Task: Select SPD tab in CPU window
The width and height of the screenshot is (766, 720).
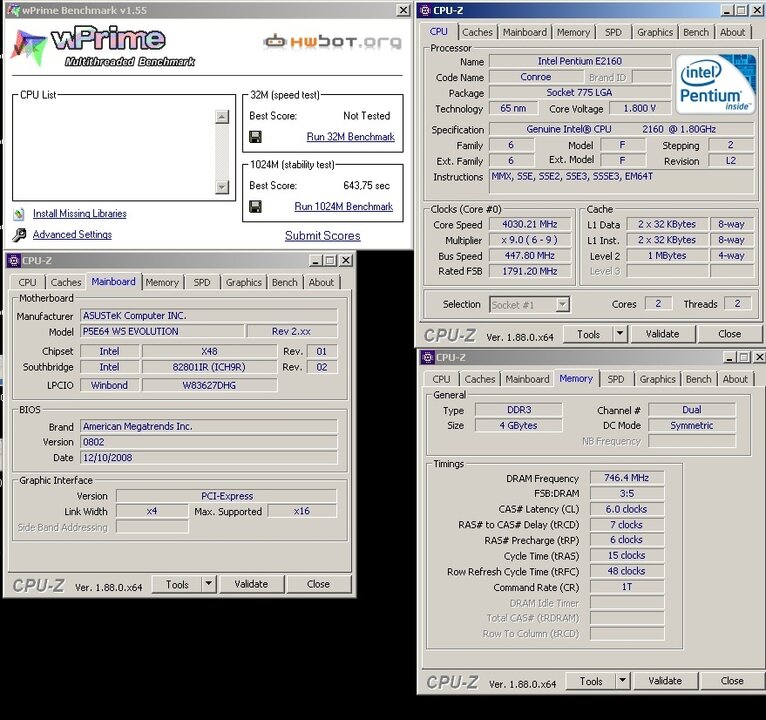Action: point(613,33)
